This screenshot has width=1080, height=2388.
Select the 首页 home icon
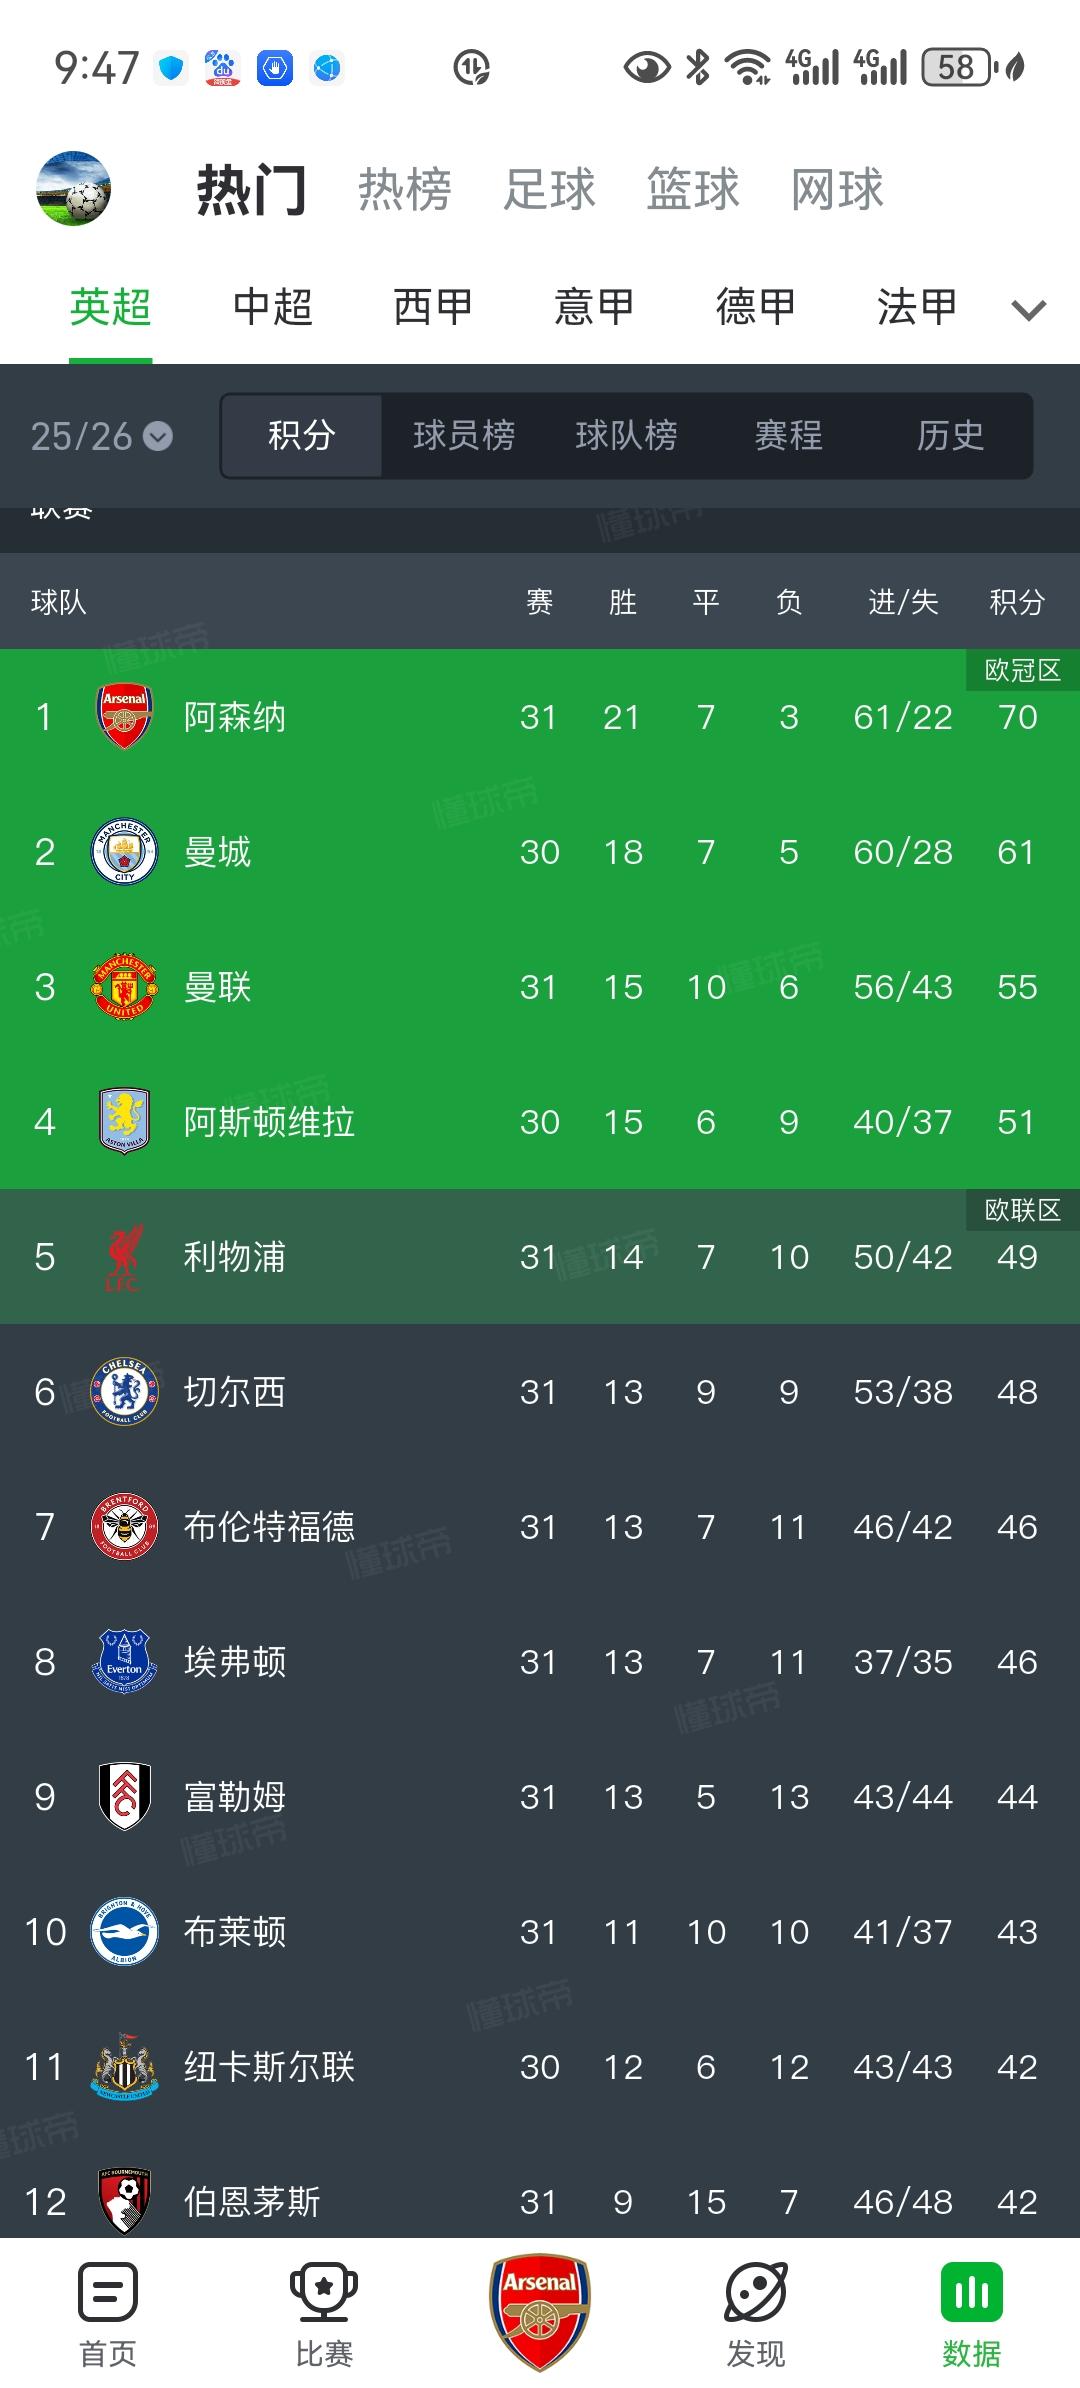[x=106, y=2300]
